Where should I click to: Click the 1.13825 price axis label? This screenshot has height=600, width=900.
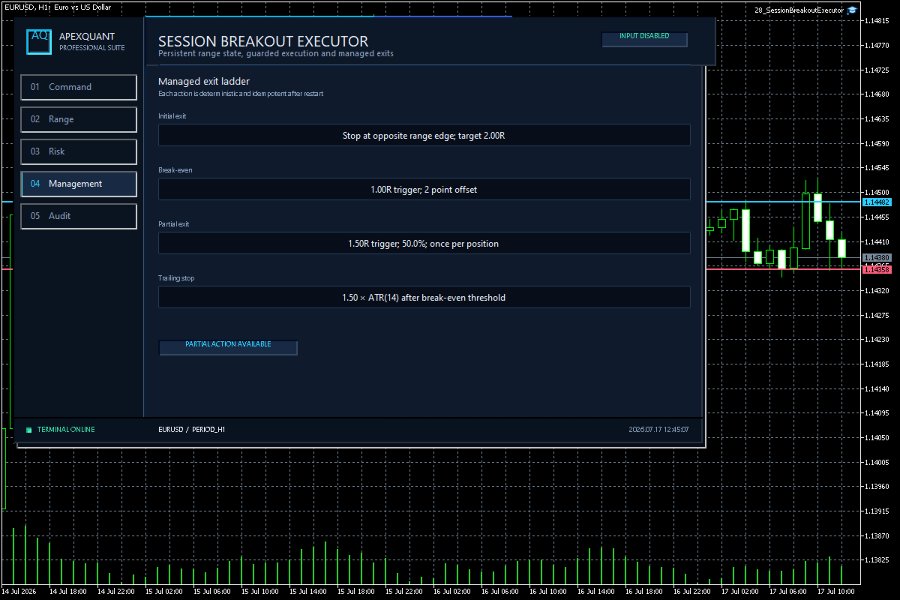pyautogui.click(x=877, y=560)
